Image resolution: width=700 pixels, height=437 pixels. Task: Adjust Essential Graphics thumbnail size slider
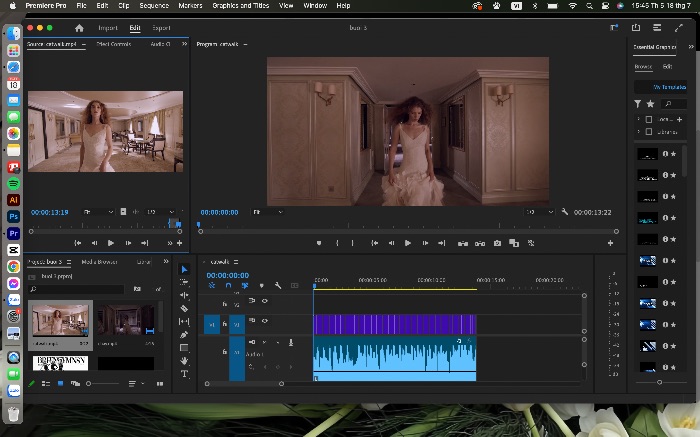tap(660, 383)
